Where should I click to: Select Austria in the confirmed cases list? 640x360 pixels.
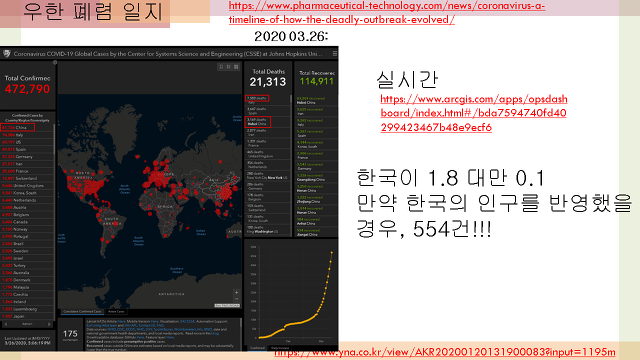[27, 207]
